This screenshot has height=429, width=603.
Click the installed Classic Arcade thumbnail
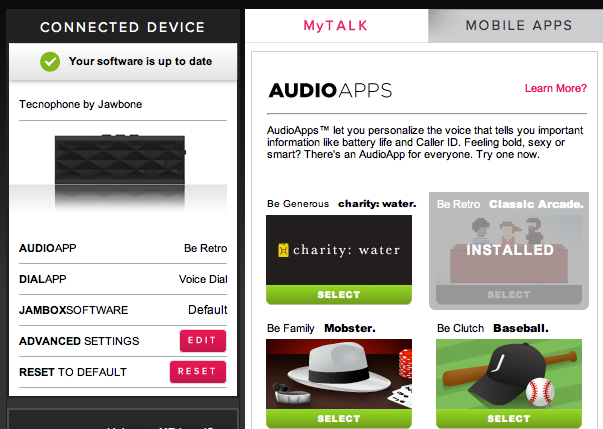(x=509, y=250)
